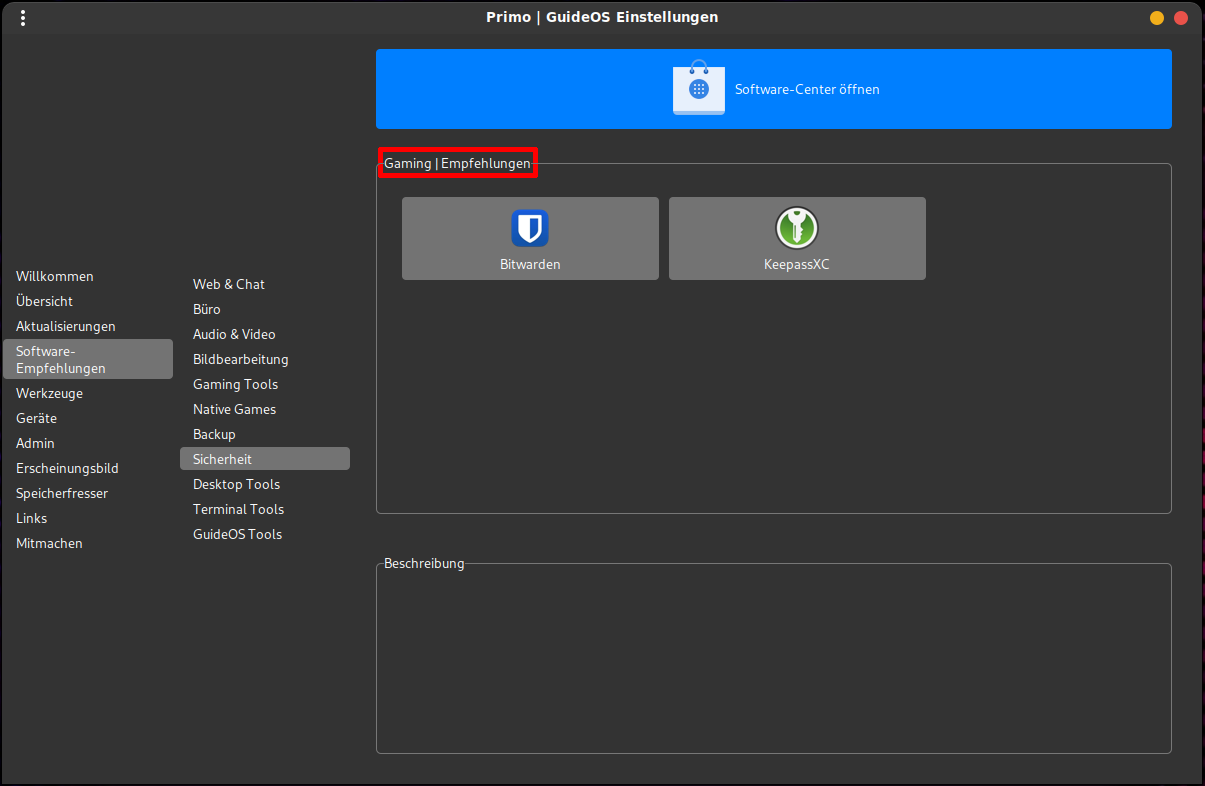1205x786 pixels.
Task: Click the KeepassXC key icon
Action: click(796, 228)
